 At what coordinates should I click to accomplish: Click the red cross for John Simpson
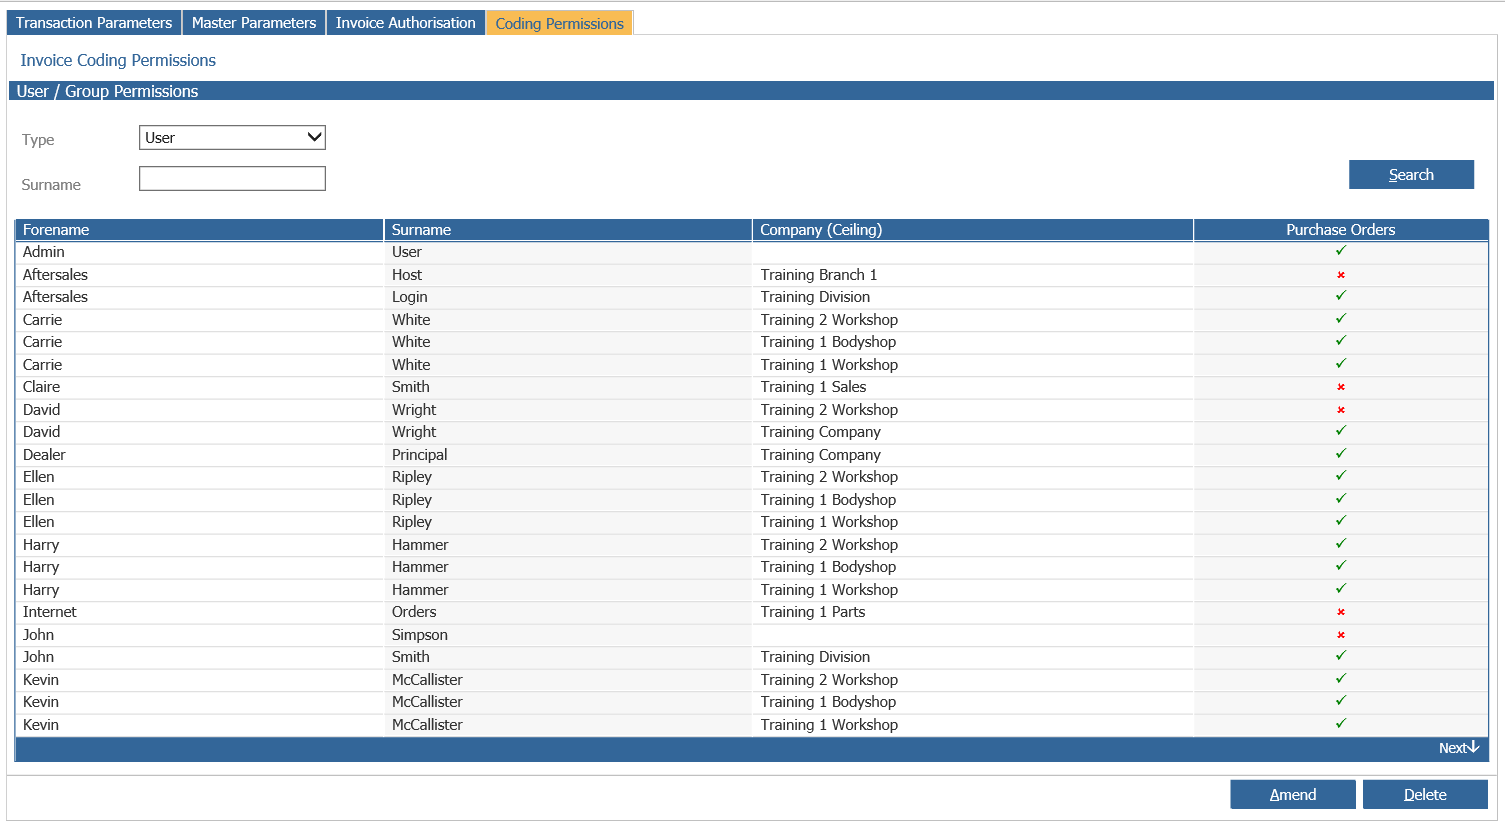click(1340, 635)
